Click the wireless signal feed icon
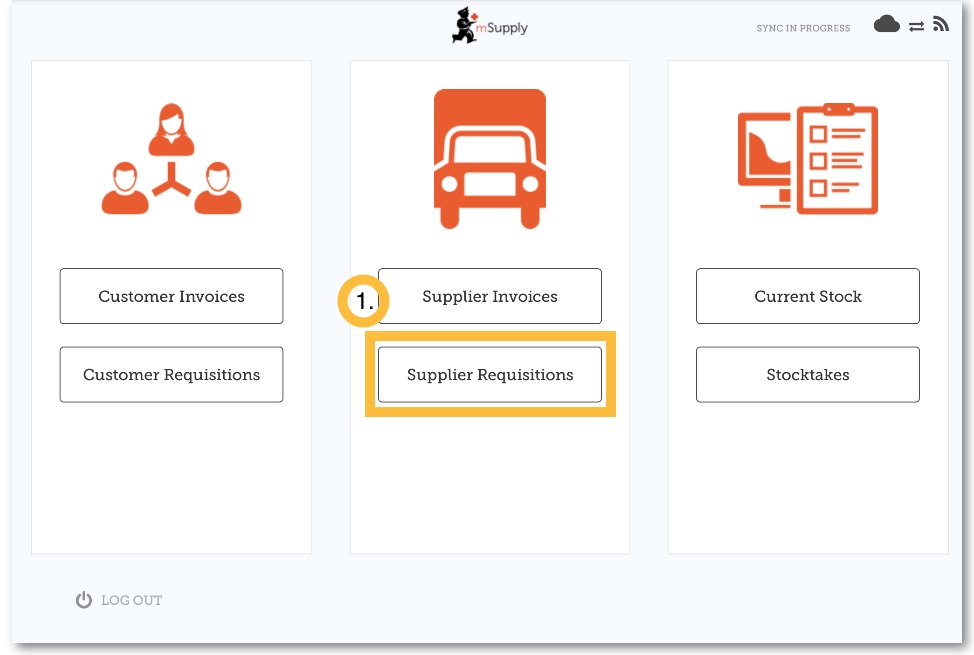 pyautogui.click(x=940, y=25)
